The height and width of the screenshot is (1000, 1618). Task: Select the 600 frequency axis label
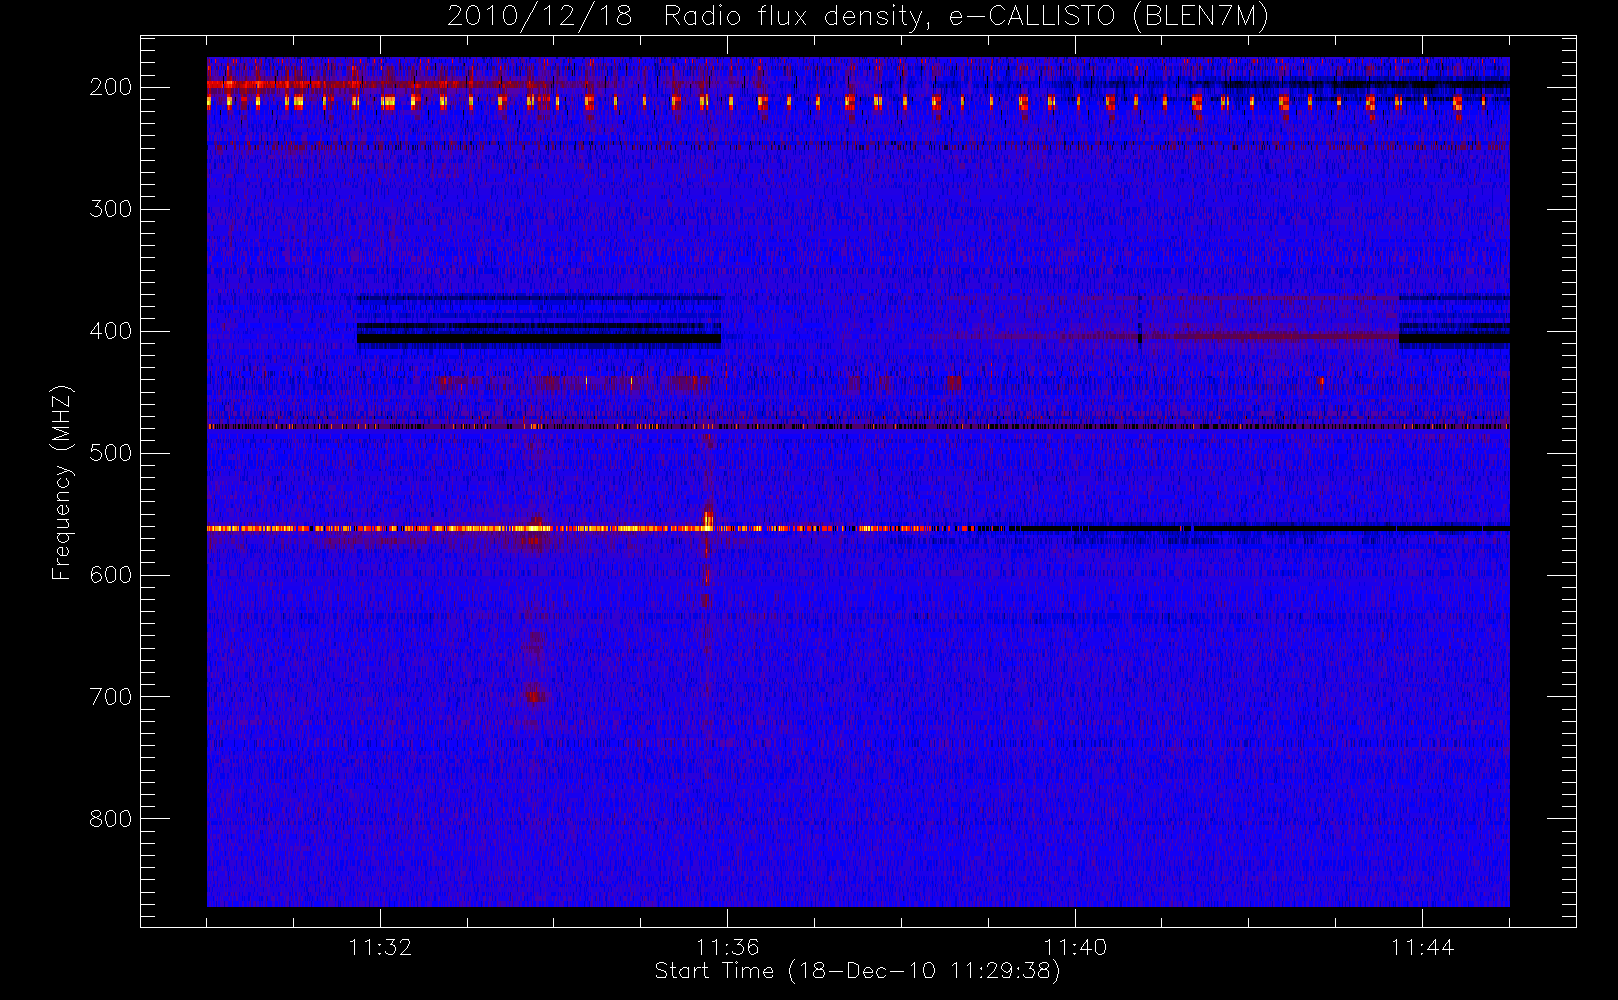pos(111,575)
